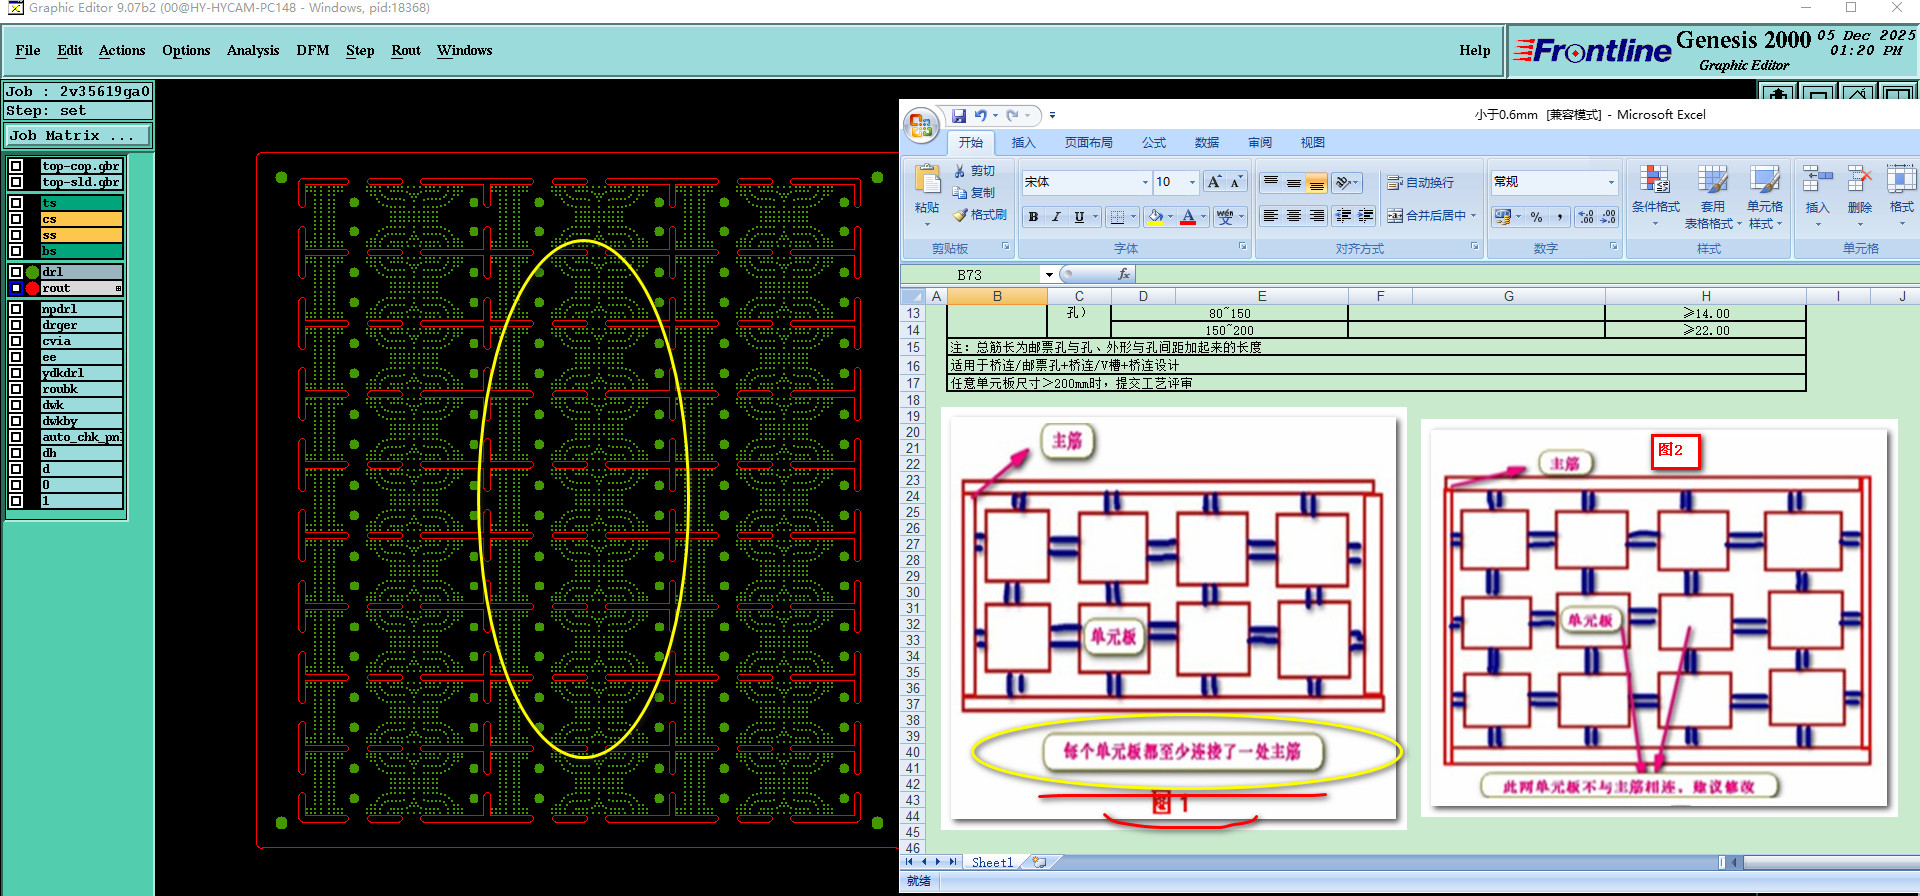Click Copy (复制) in Excel clipboard group

(x=974, y=192)
